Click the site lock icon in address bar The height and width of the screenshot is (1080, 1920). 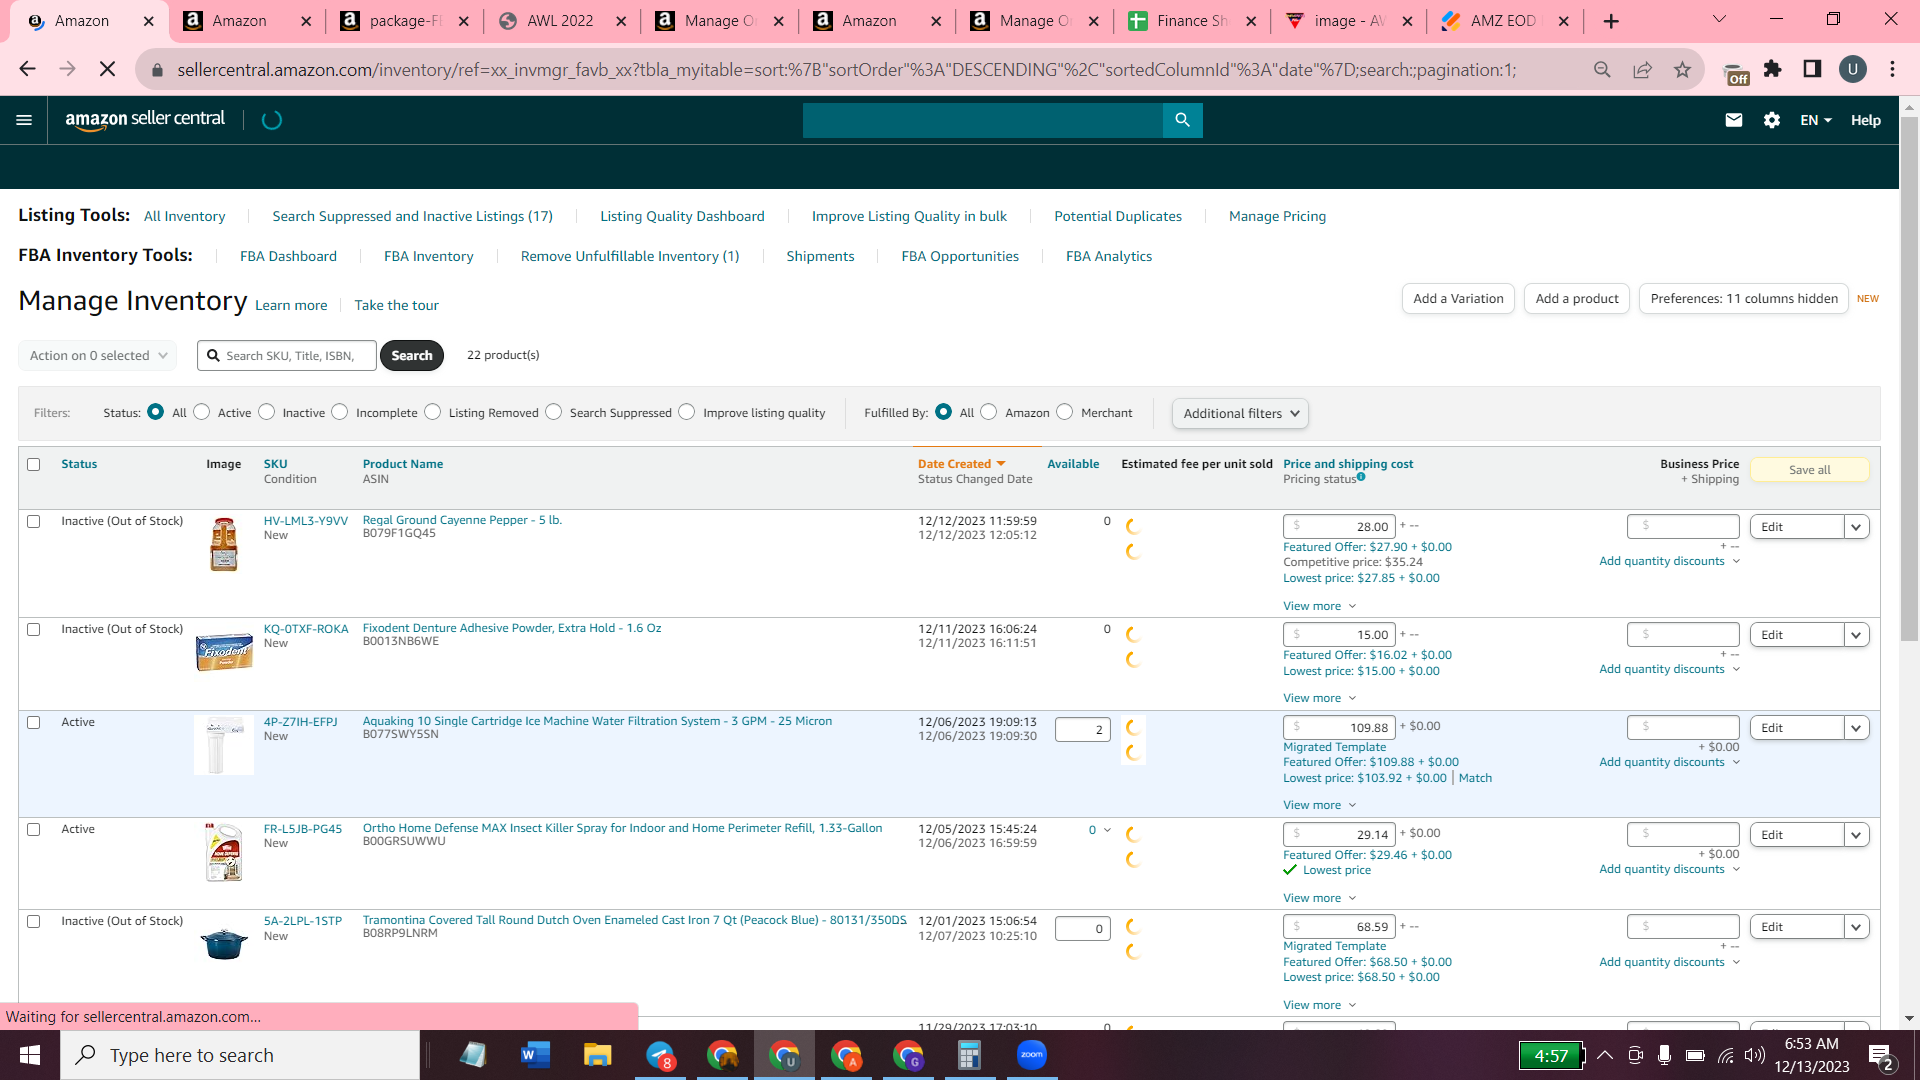156,70
